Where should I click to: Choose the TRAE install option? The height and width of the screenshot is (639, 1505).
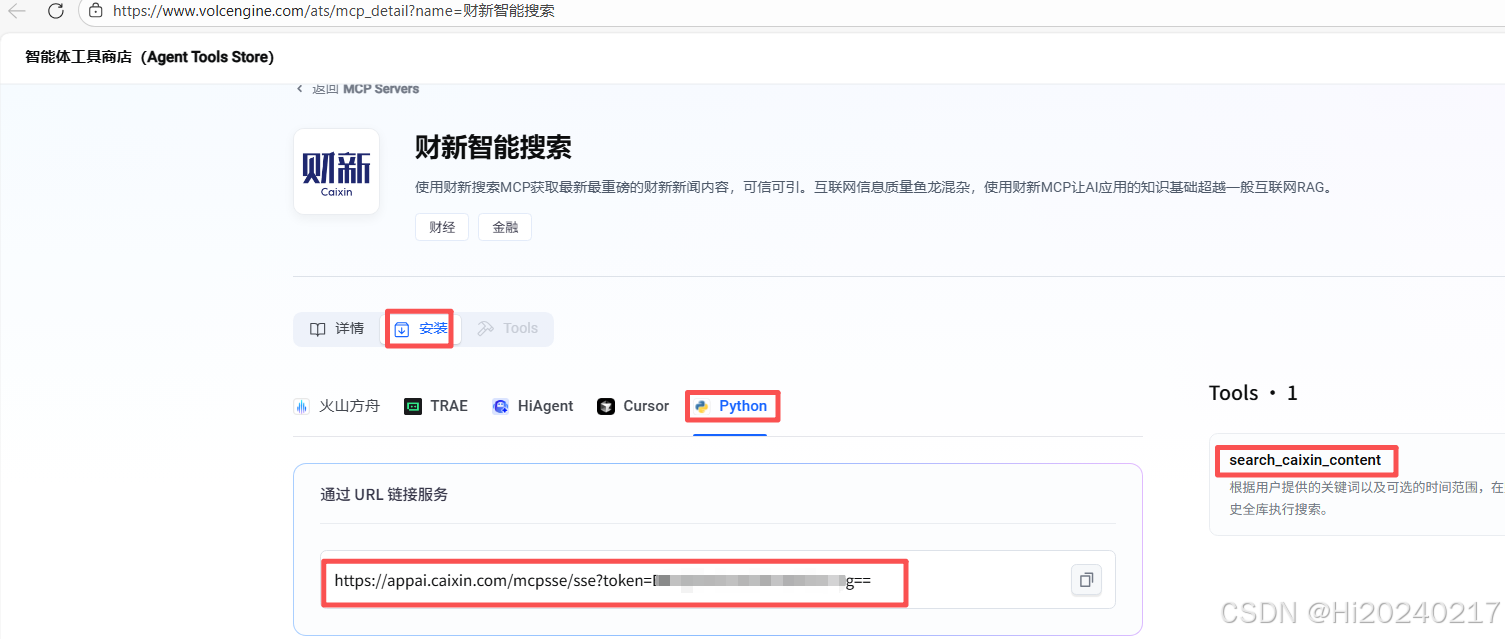click(x=436, y=406)
